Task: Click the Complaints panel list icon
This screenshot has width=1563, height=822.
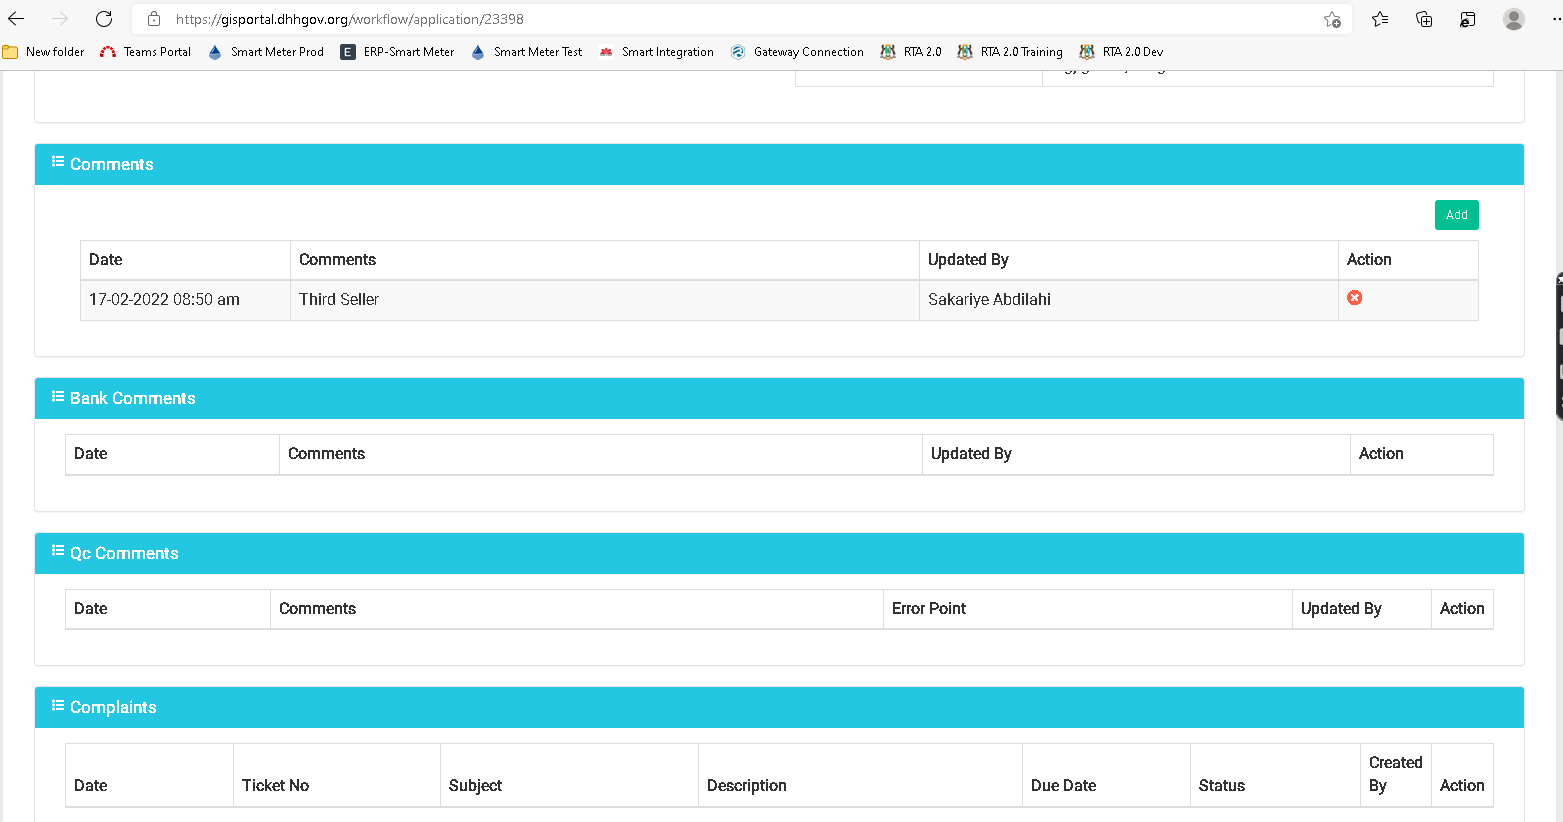Action: pyautogui.click(x=58, y=705)
